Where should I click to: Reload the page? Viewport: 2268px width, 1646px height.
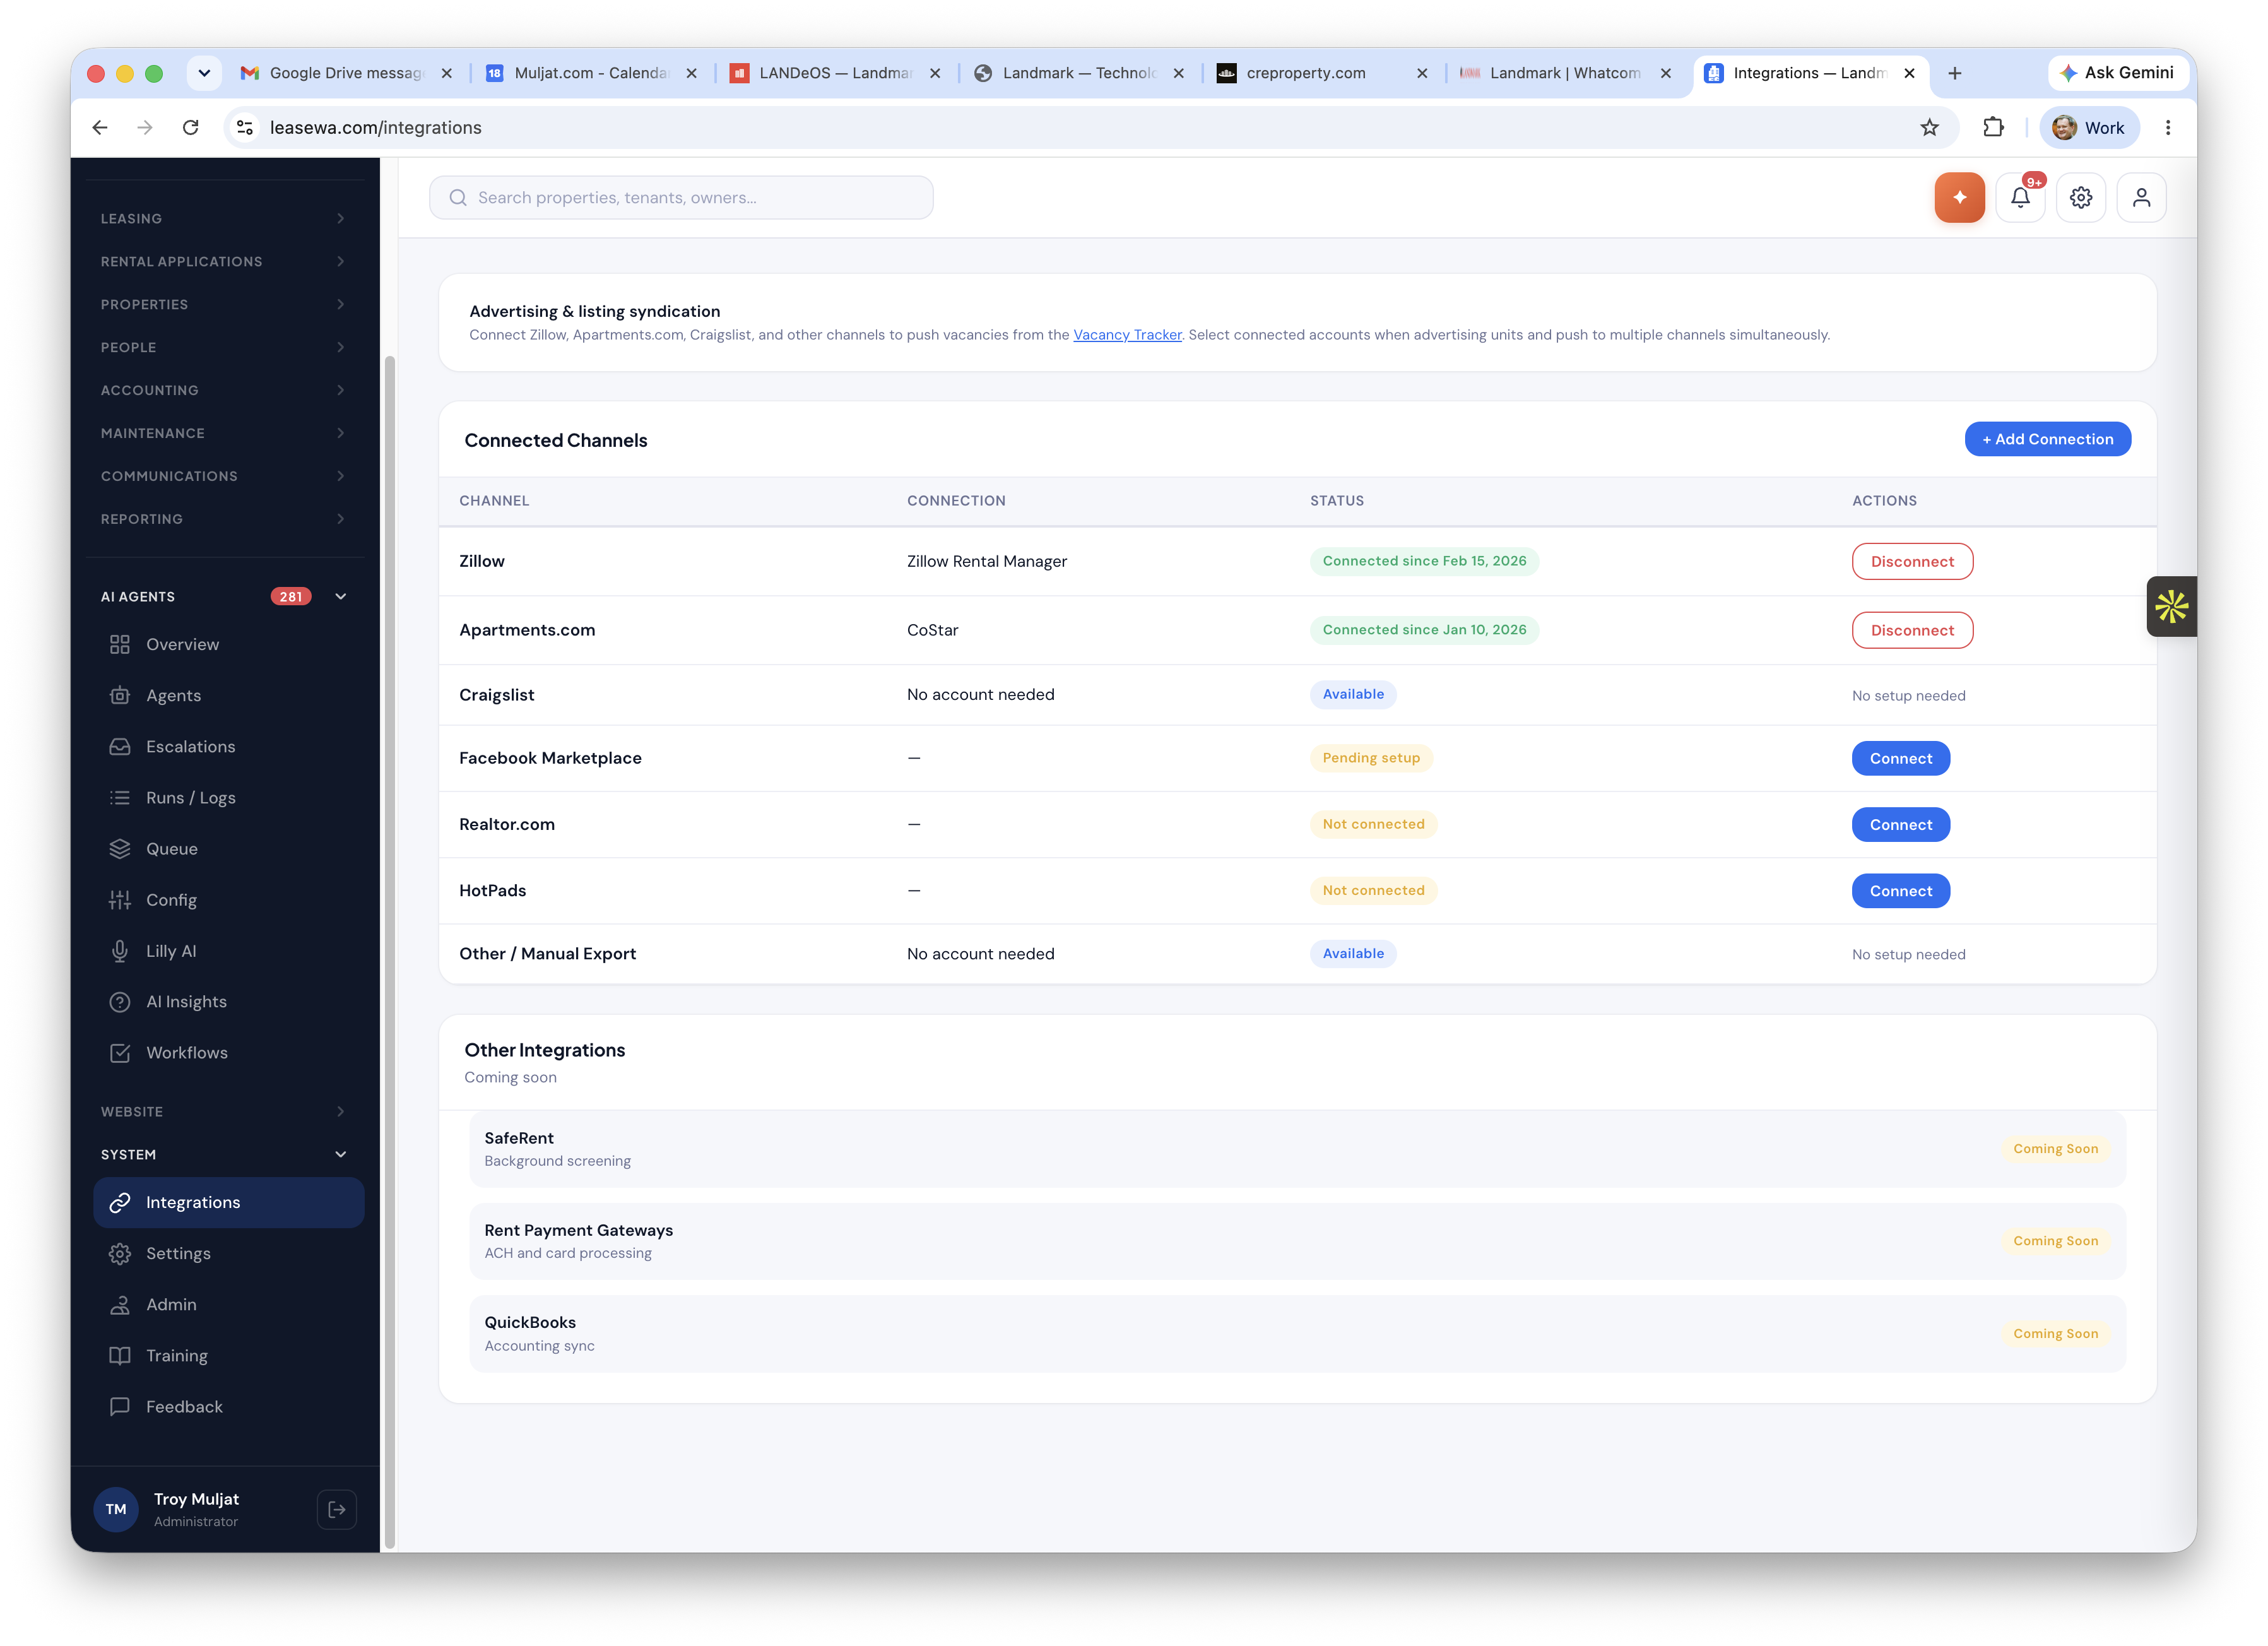[190, 127]
